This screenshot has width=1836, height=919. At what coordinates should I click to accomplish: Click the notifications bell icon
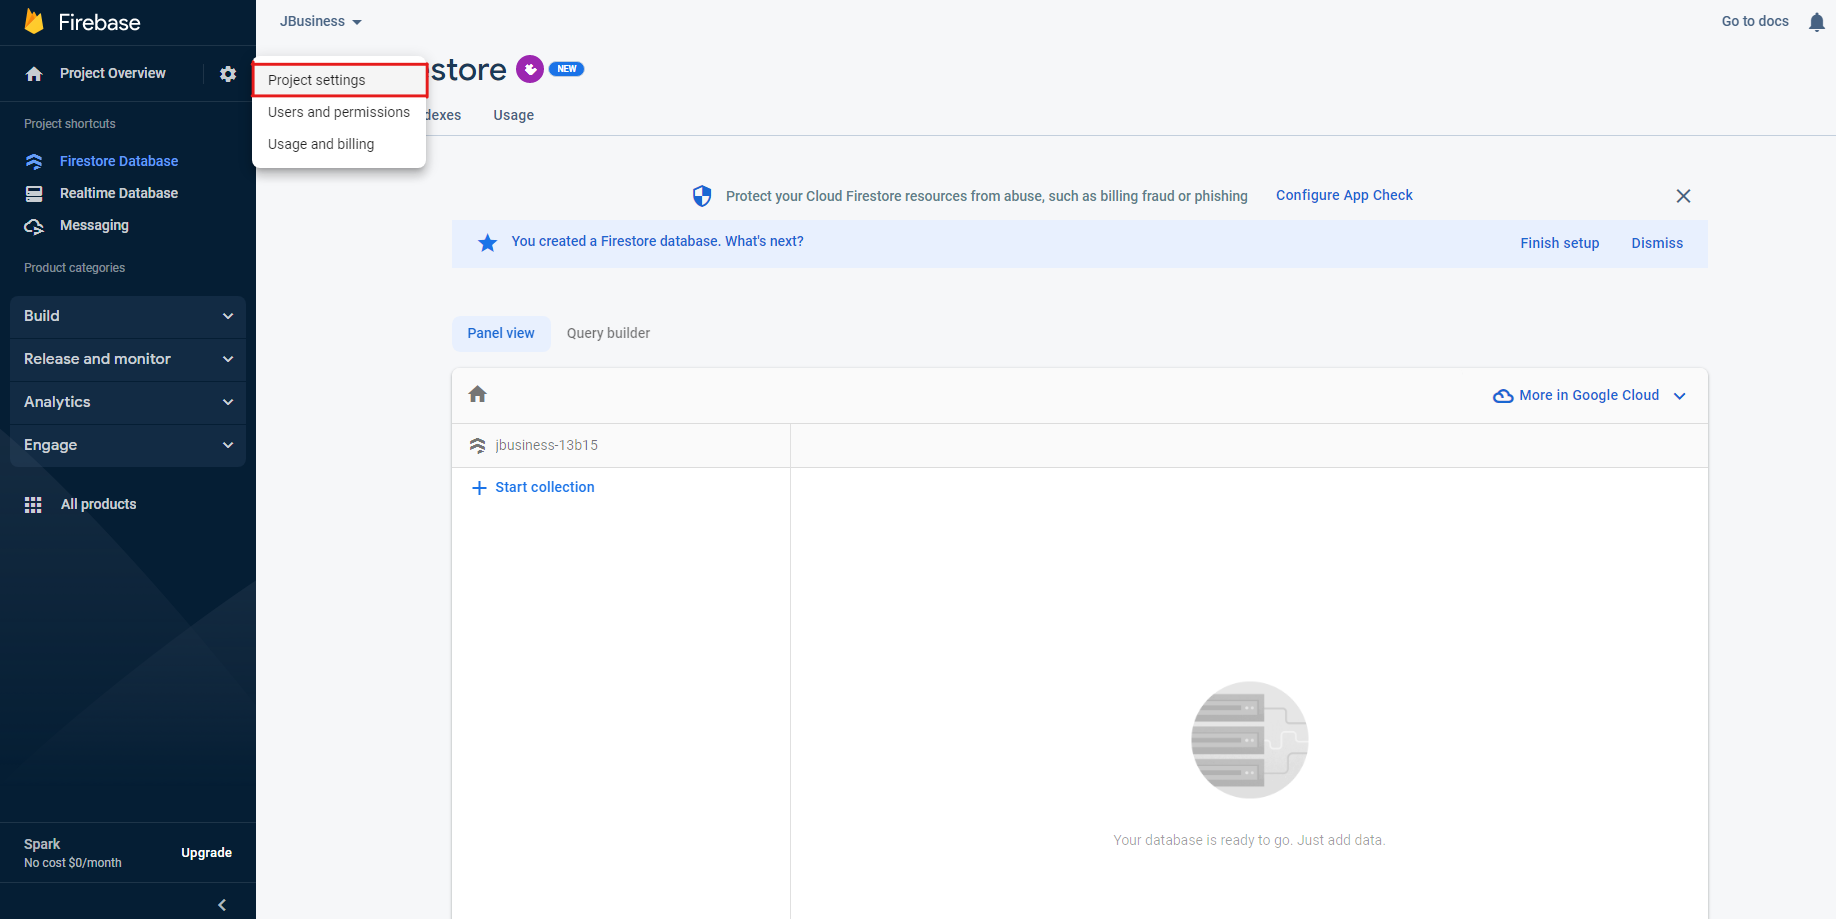tap(1816, 22)
